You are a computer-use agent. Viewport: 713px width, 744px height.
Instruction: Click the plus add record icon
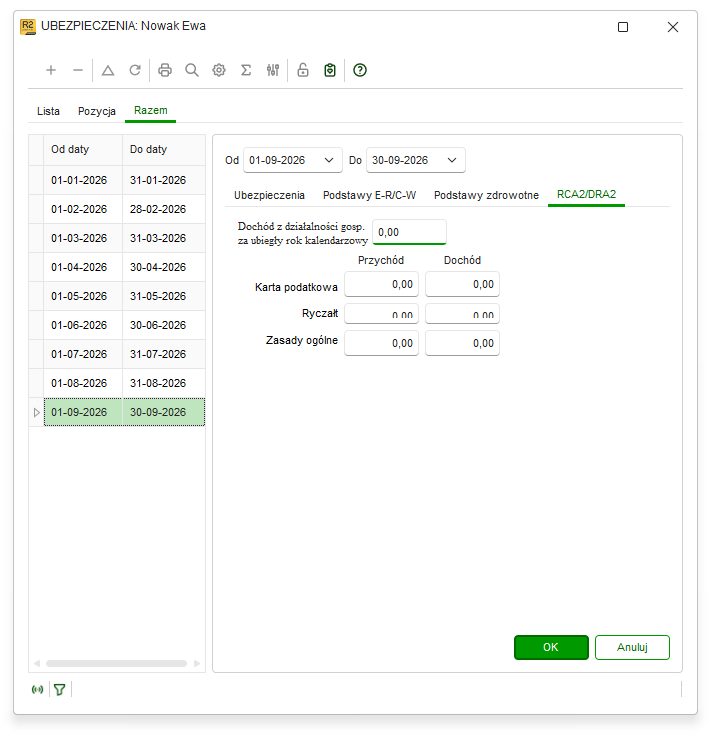pos(51,70)
